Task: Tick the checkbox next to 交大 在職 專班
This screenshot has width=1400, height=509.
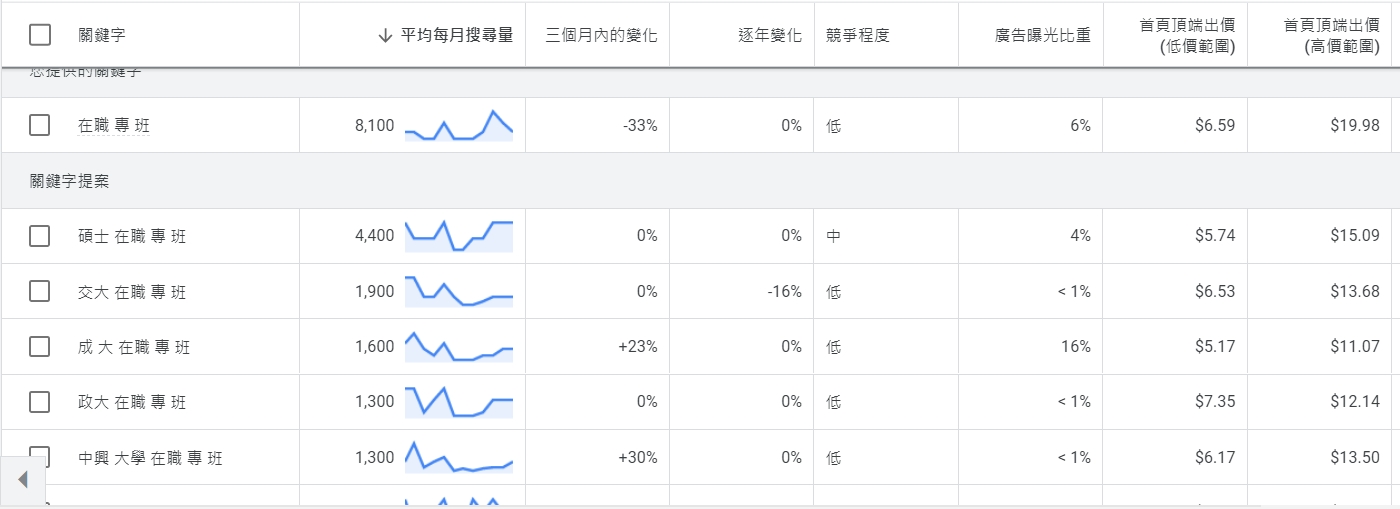Action: (40, 291)
